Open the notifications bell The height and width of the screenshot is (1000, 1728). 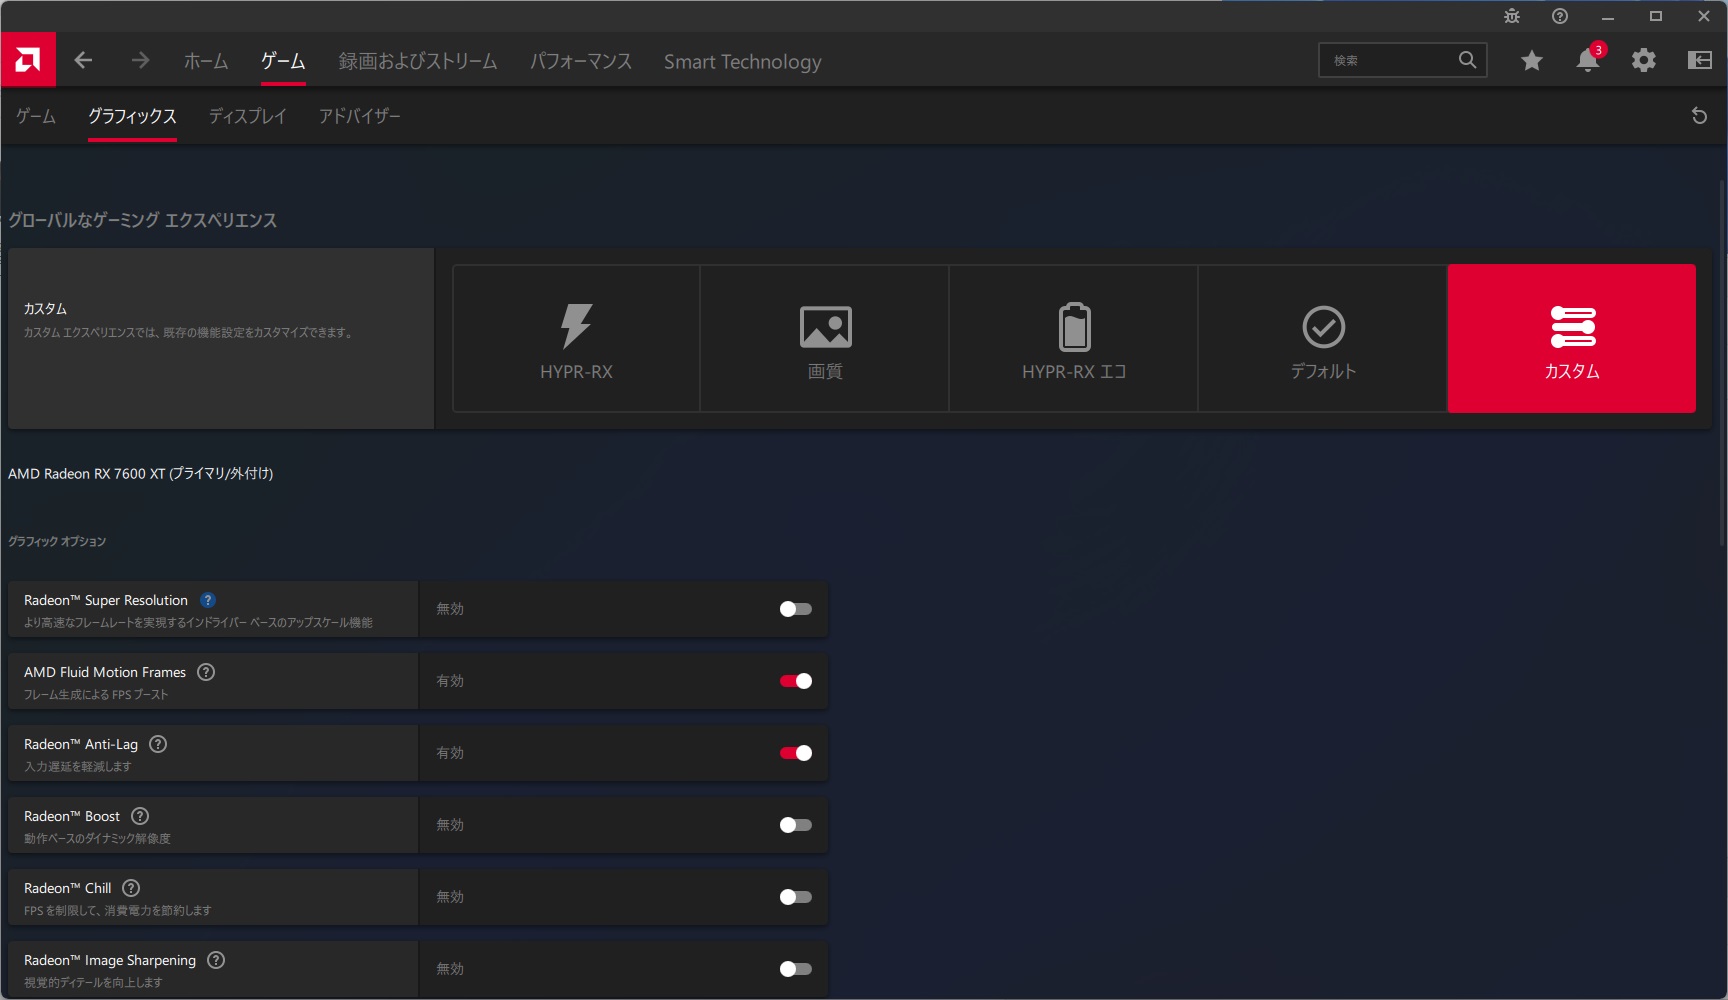tap(1587, 61)
